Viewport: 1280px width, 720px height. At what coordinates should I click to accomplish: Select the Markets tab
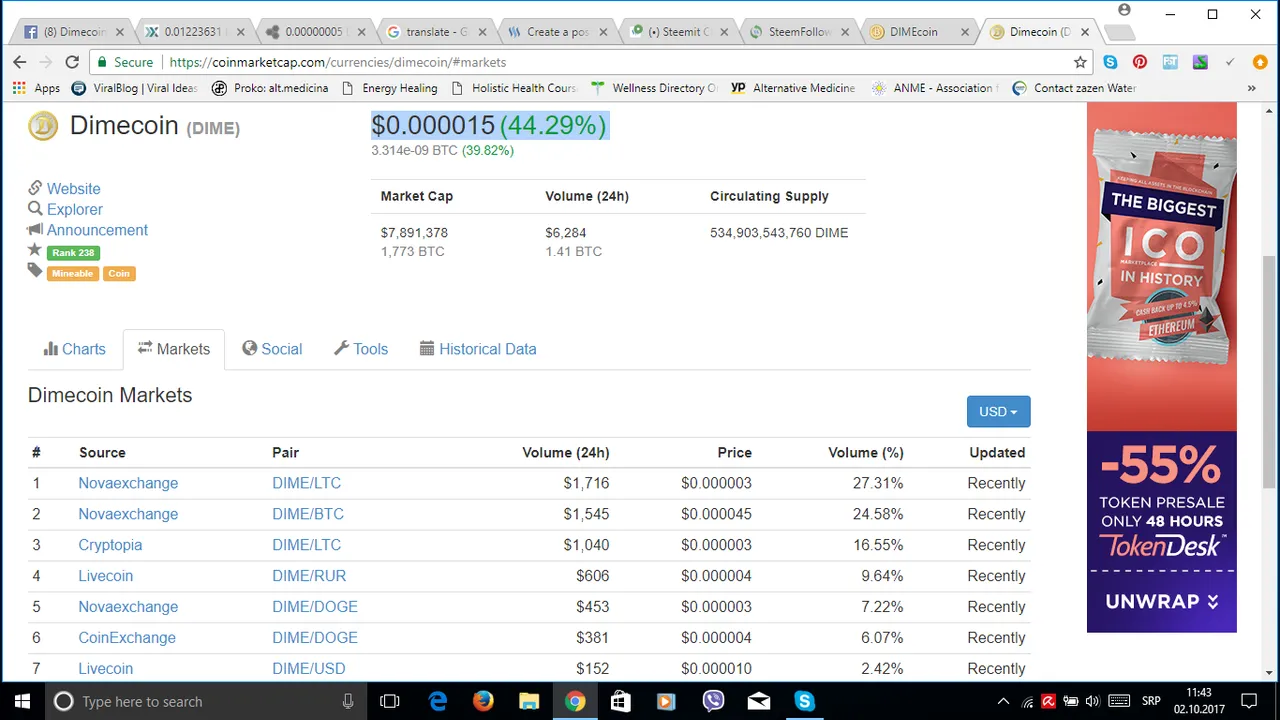click(x=174, y=349)
